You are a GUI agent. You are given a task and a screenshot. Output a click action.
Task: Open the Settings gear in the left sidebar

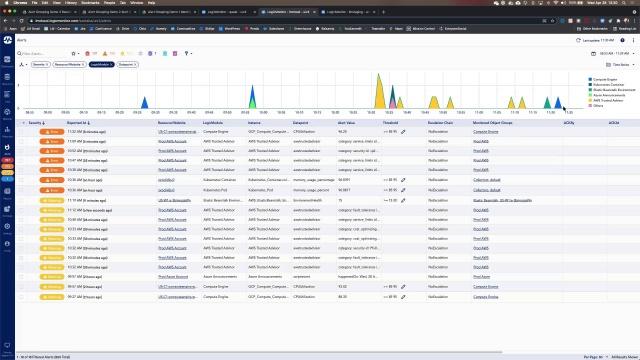coord(7,228)
